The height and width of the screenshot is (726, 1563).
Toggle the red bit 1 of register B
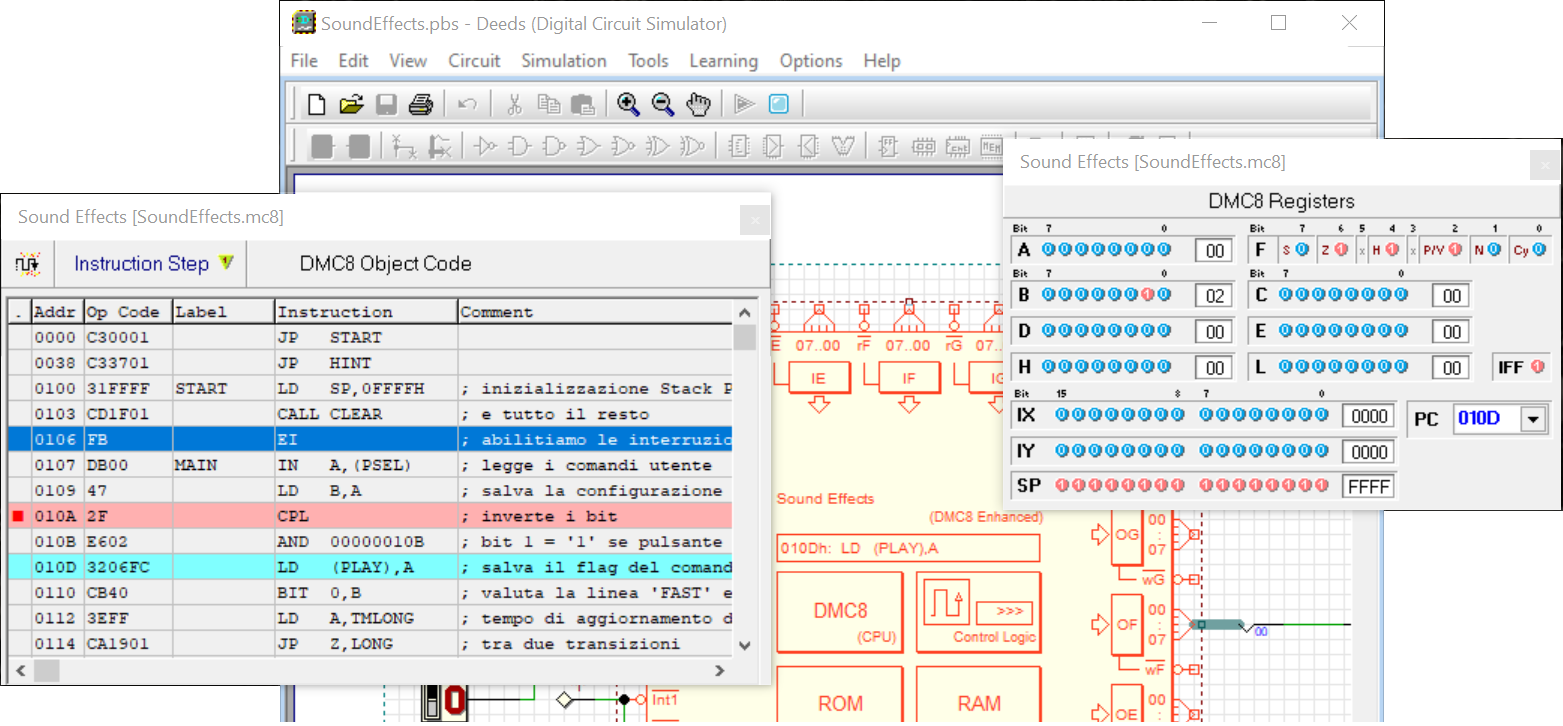1149,295
